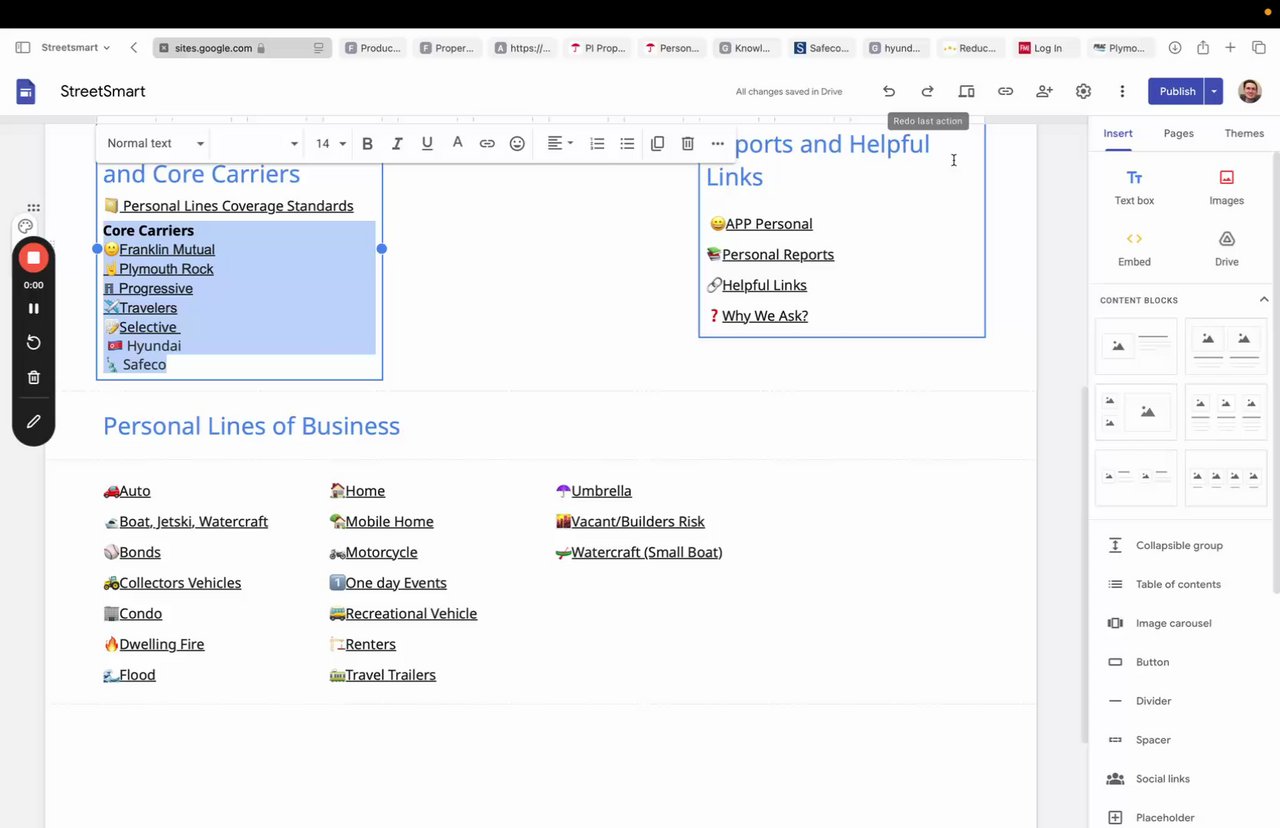
Task: Redo the last action
Action: click(x=927, y=91)
